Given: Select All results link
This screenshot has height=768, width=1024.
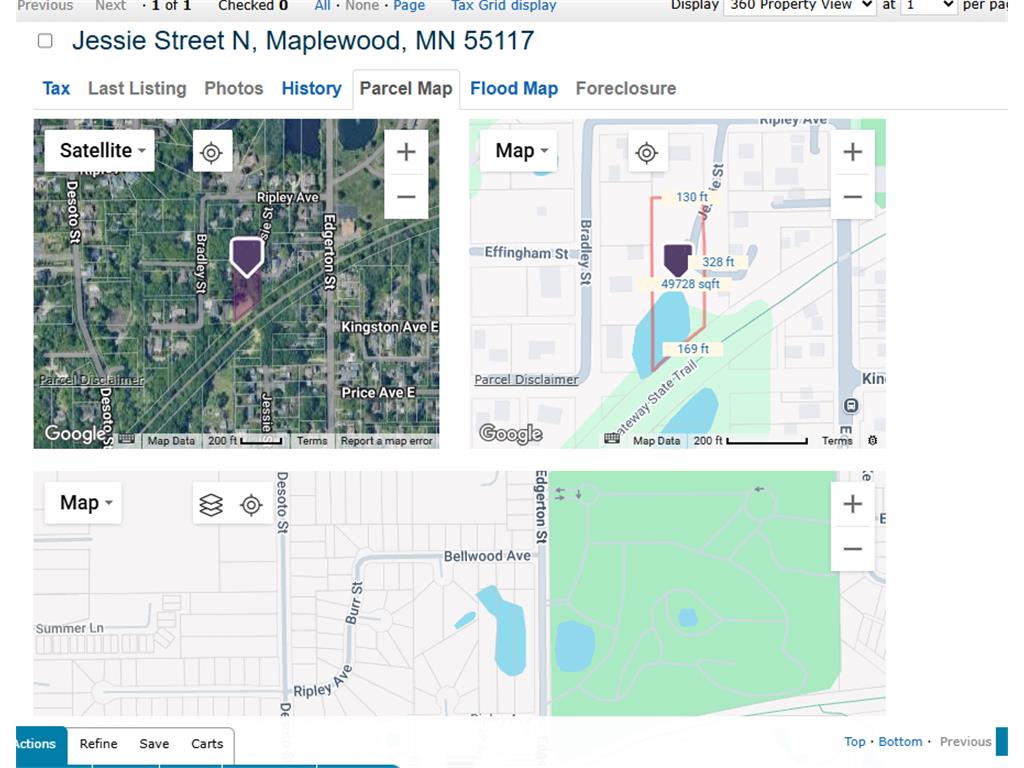Looking at the screenshot, I should [322, 6].
